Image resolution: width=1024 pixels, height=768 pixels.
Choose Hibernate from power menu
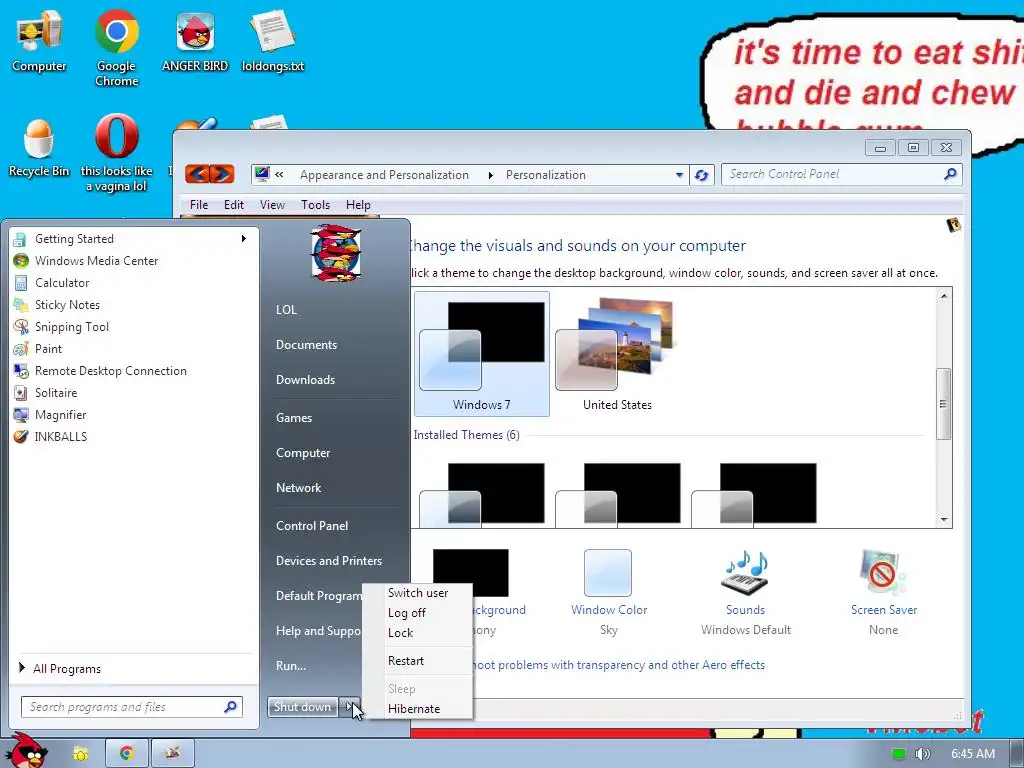pyautogui.click(x=414, y=709)
